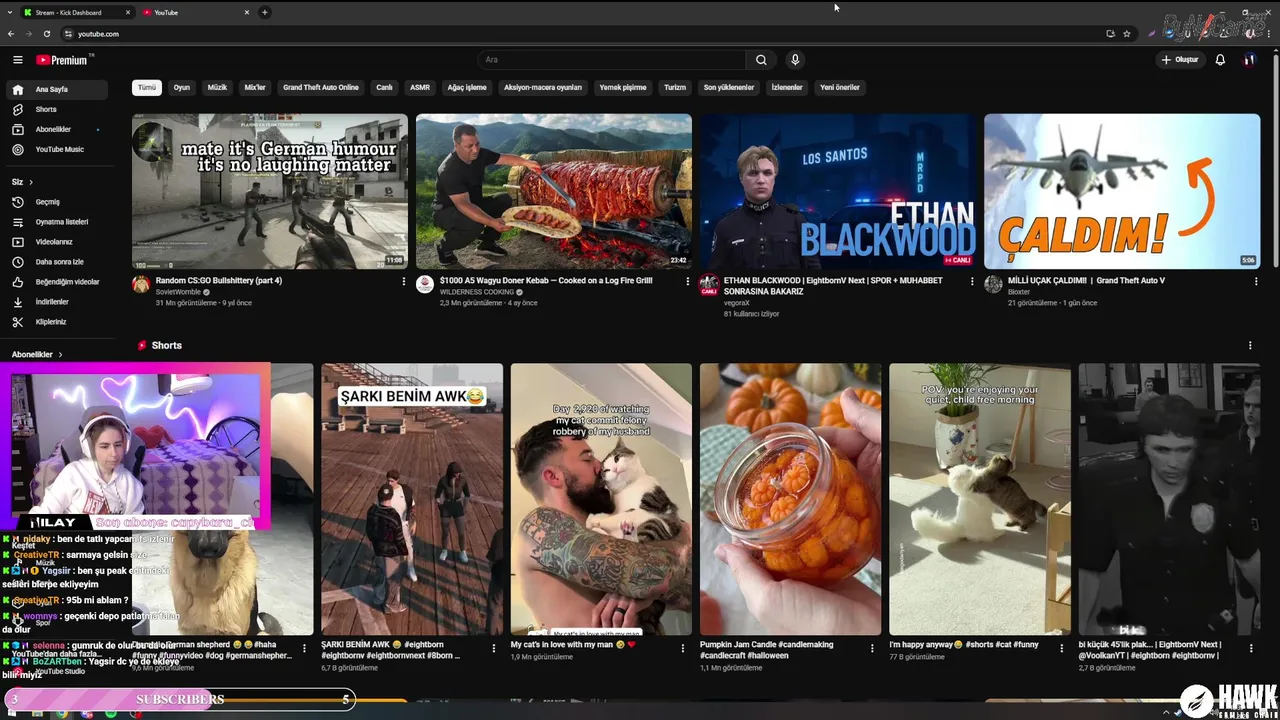Open İndirilenler in the sidebar
This screenshot has height=720, width=1280.
click(58, 302)
